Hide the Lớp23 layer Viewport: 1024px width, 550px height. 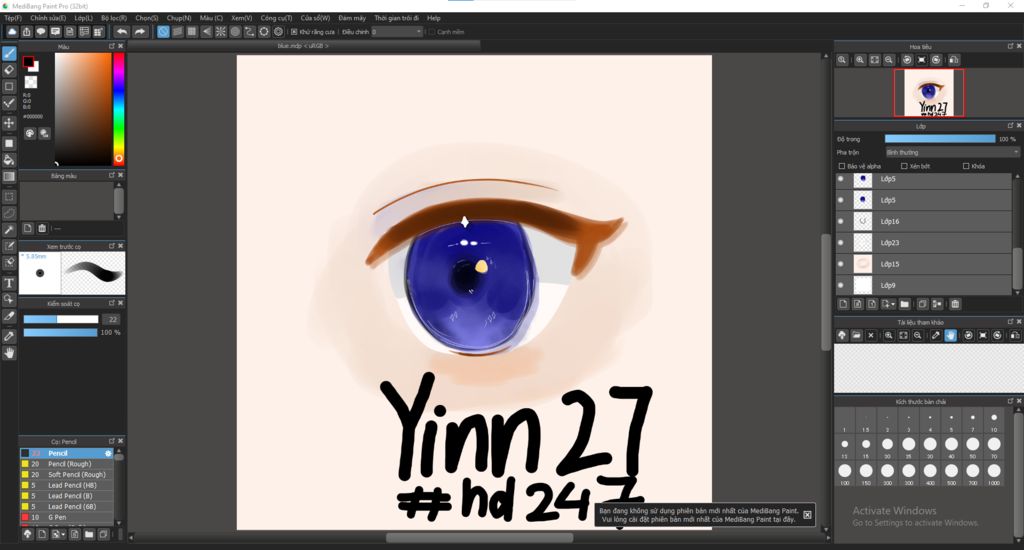pyautogui.click(x=841, y=242)
